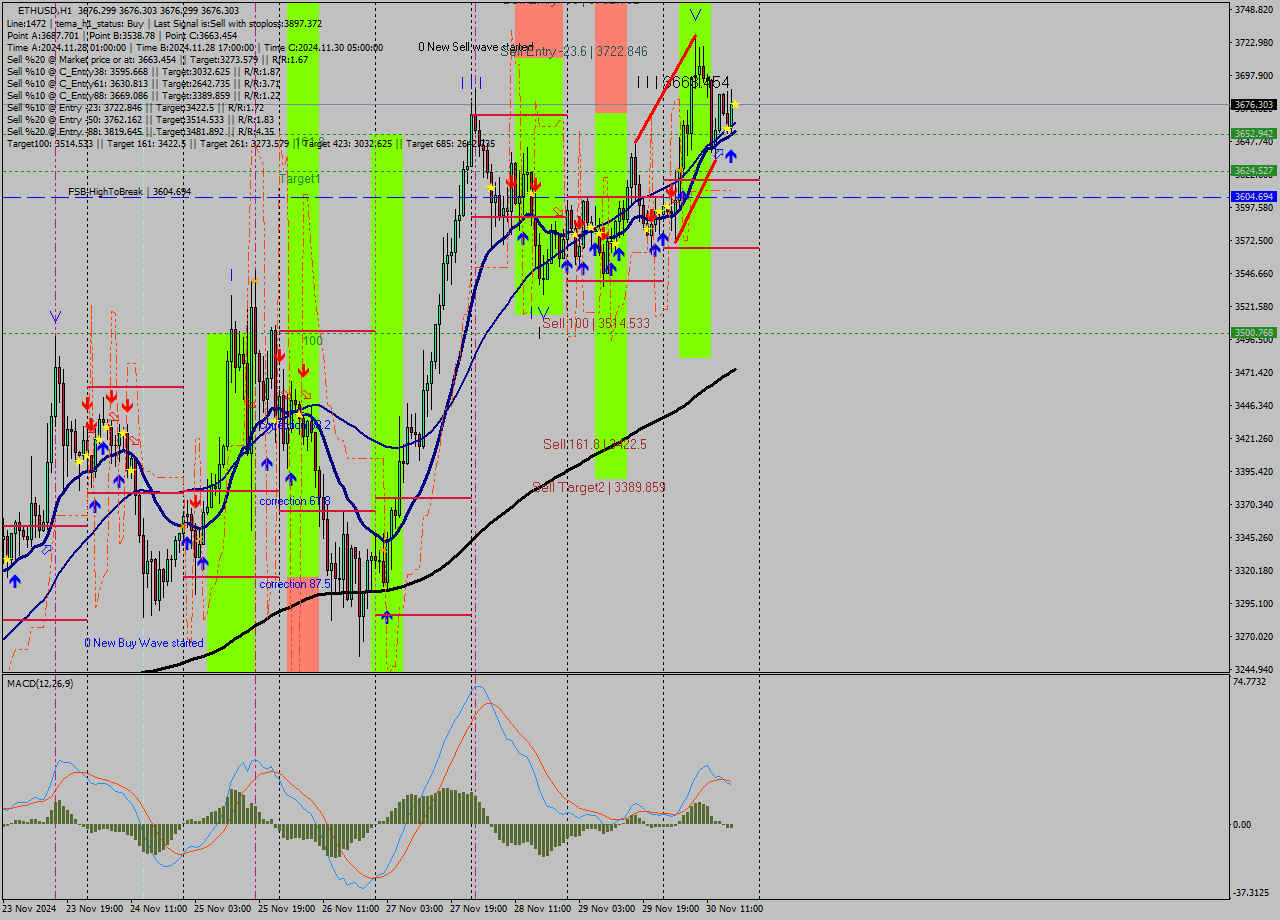This screenshot has height=920, width=1280.
Task: Click the correction 87.5 label
Action: (293, 583)
